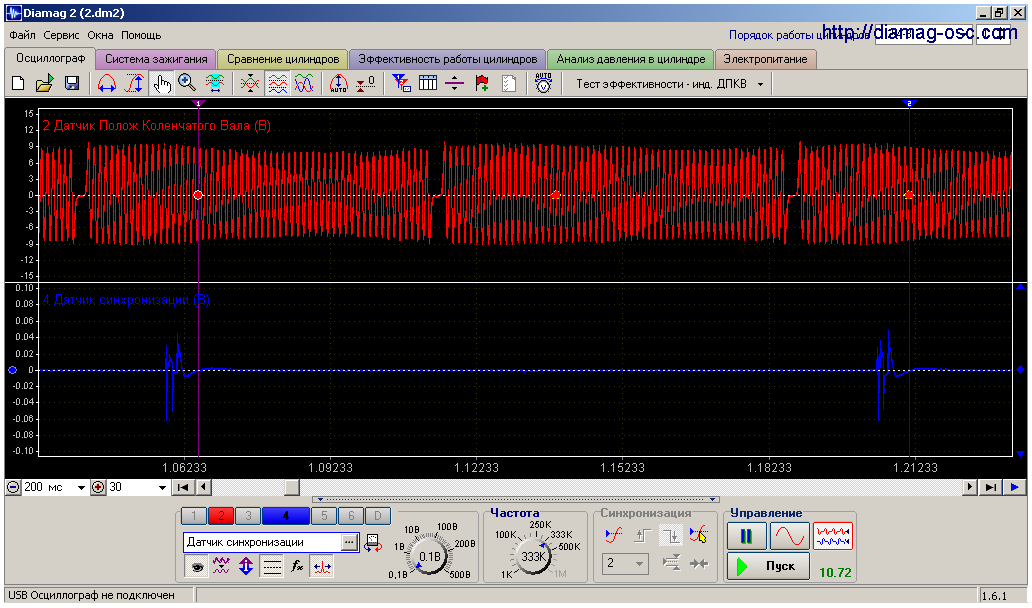1032x608 pixels.
Task: Click the horizontal measurement arc tool
Action: pyautogui.click(x=107, y=84)
